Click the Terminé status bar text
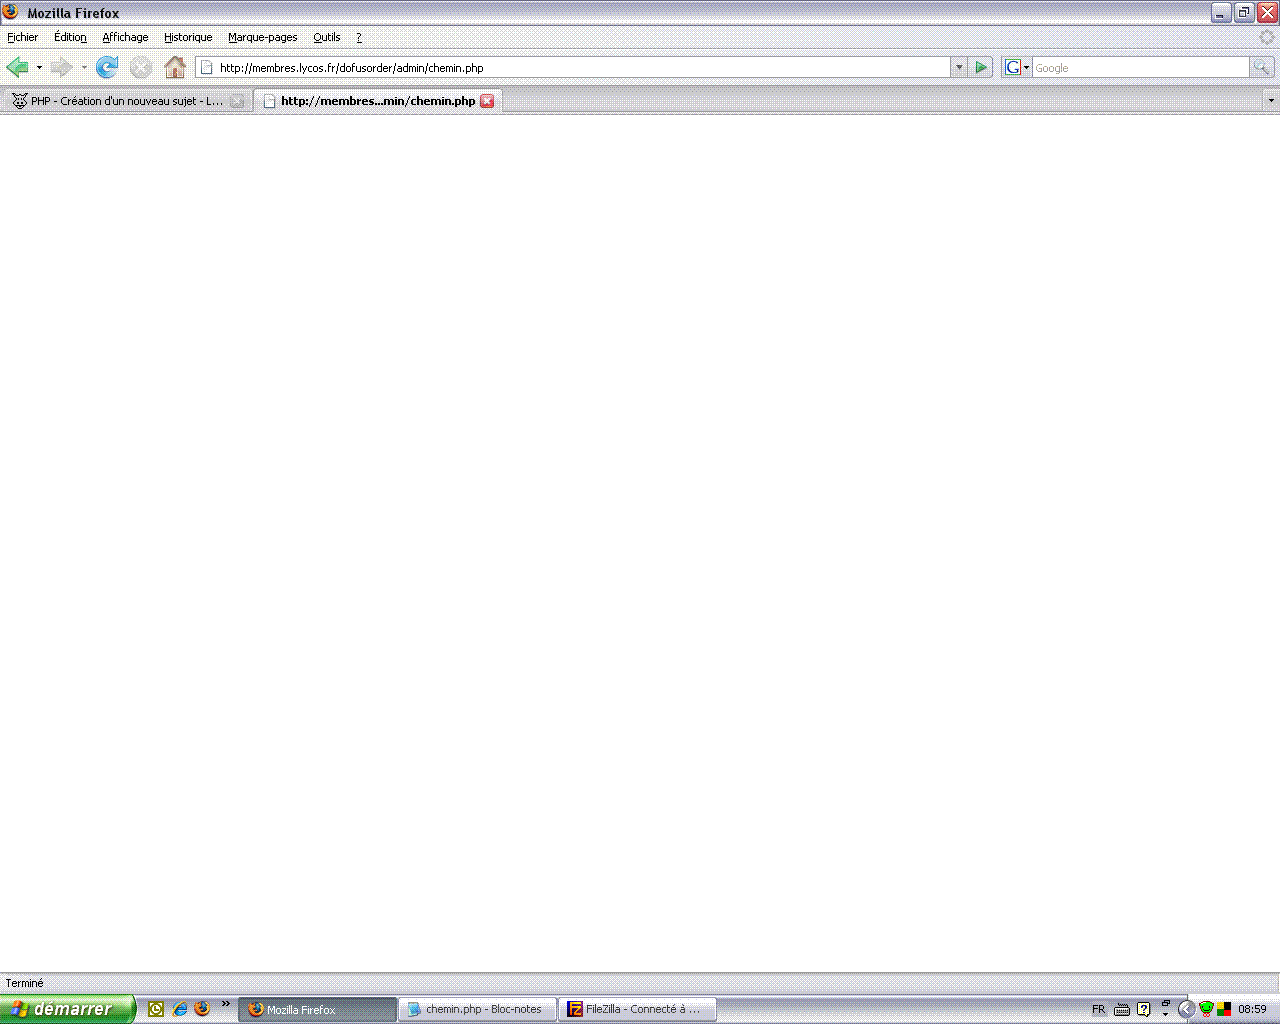 point(25,983)
